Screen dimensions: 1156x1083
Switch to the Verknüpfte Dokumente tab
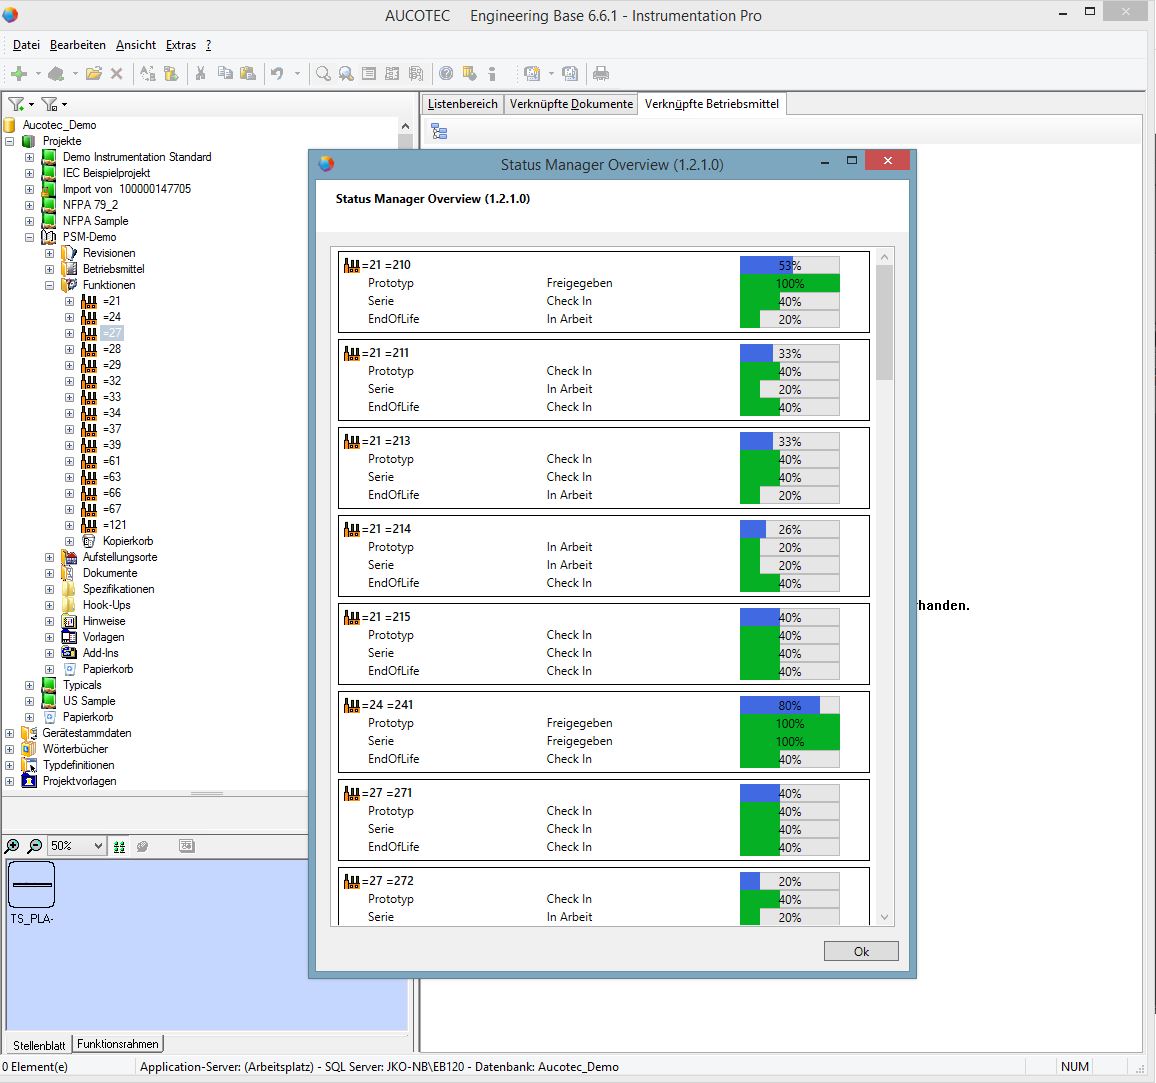(571, 104)
